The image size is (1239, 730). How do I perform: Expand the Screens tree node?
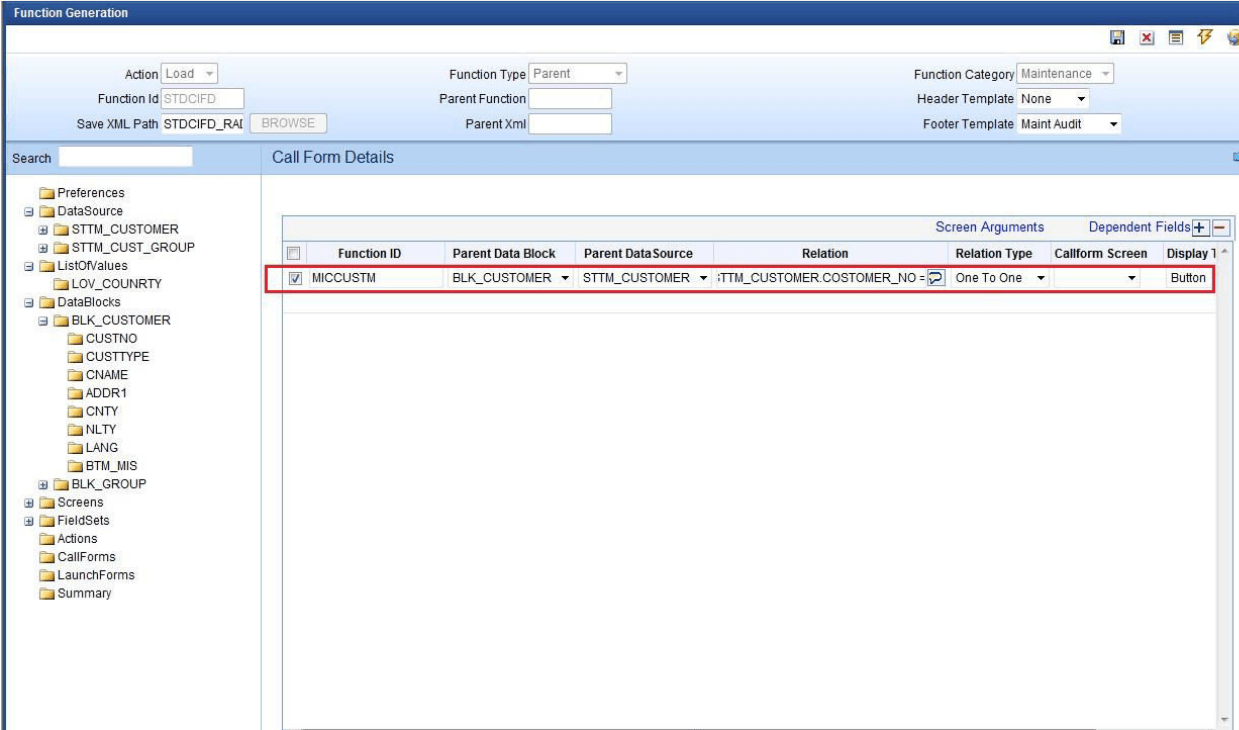[x=28, y=502]
